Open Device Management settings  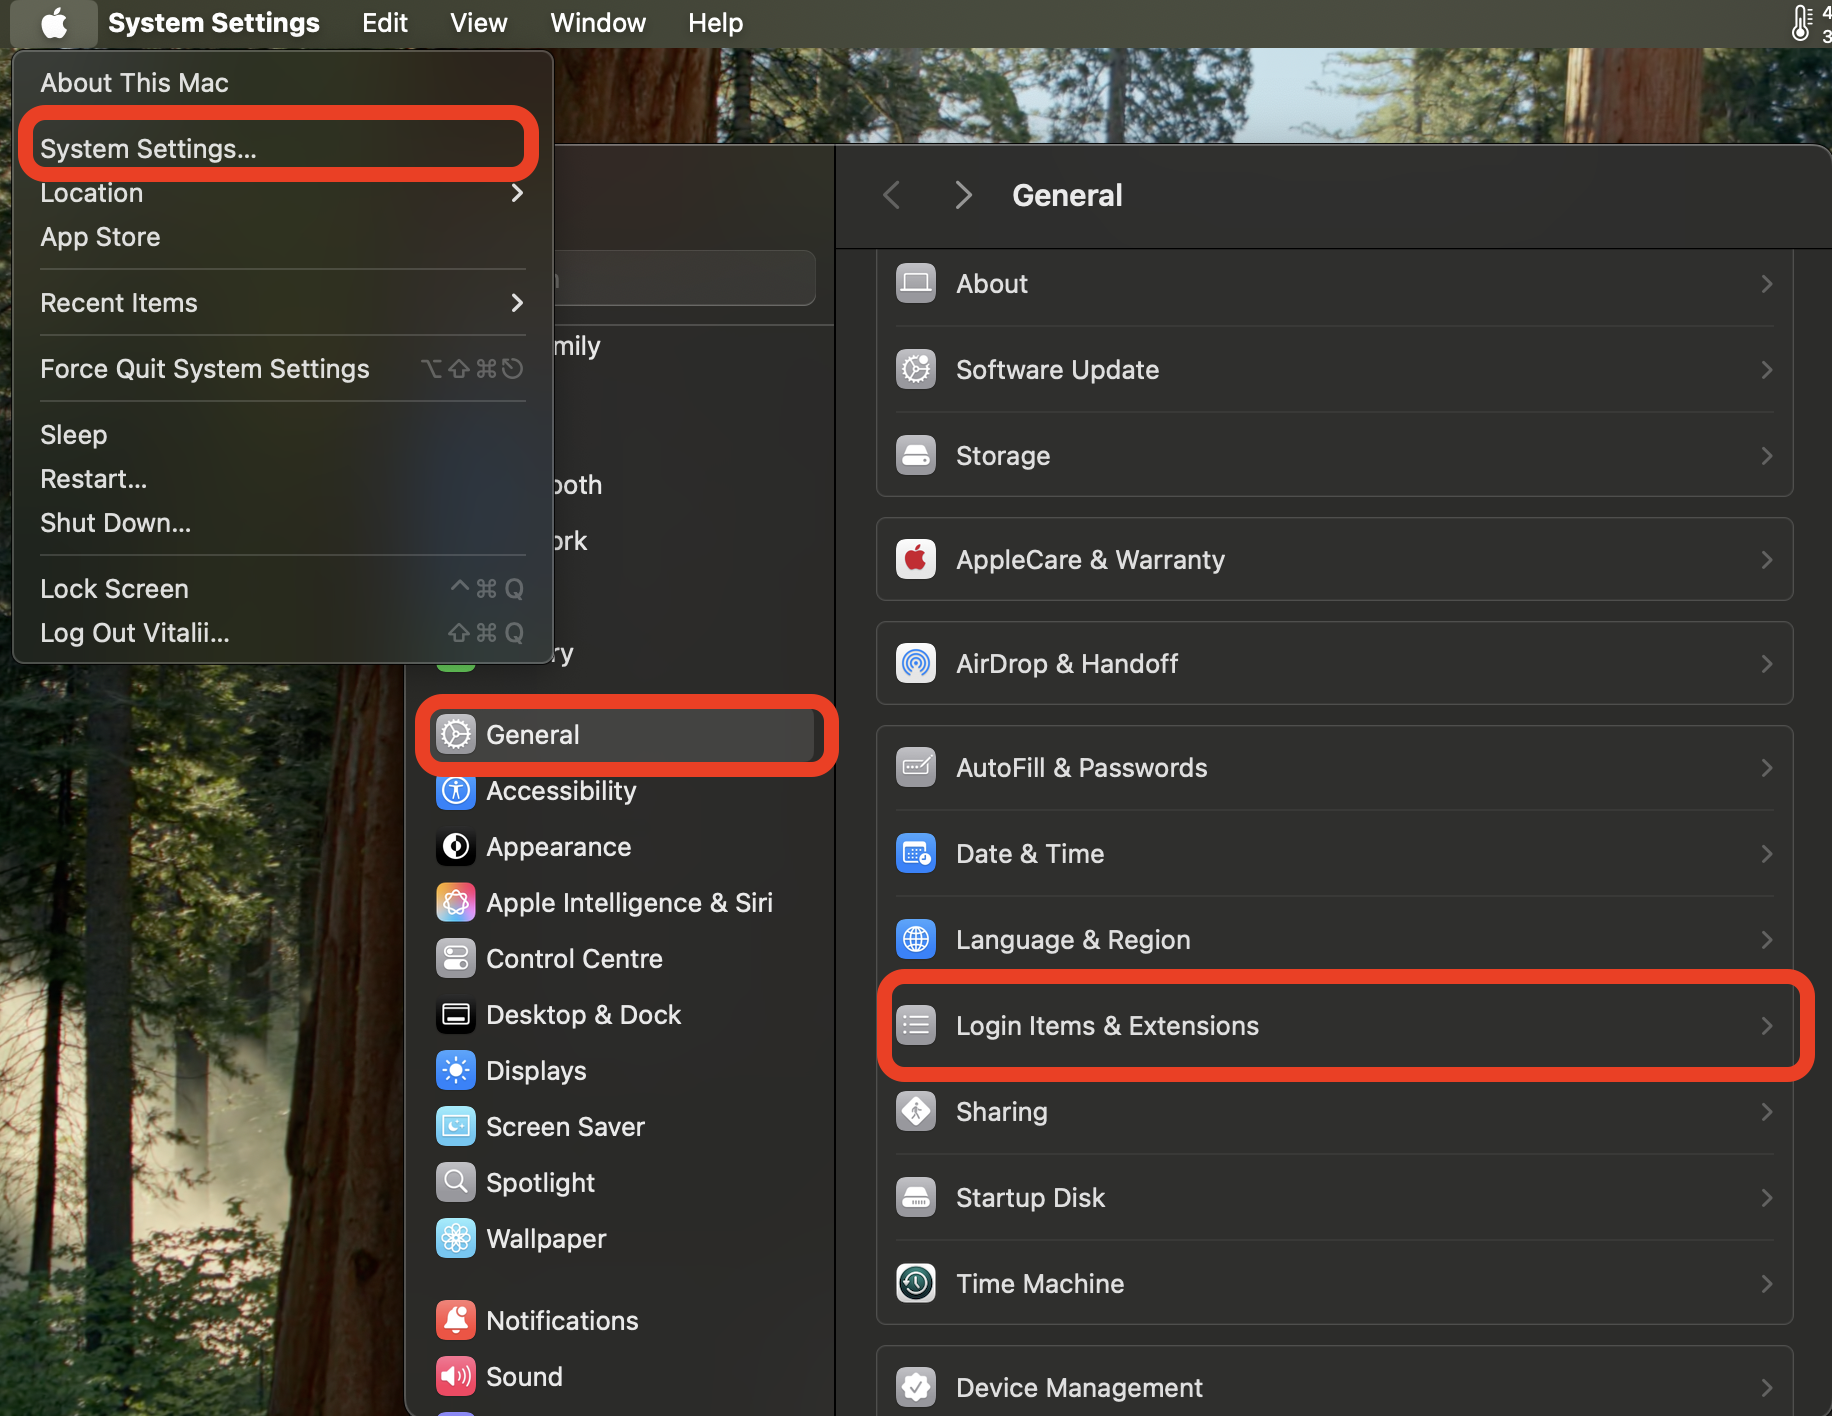[1335, 1386]
